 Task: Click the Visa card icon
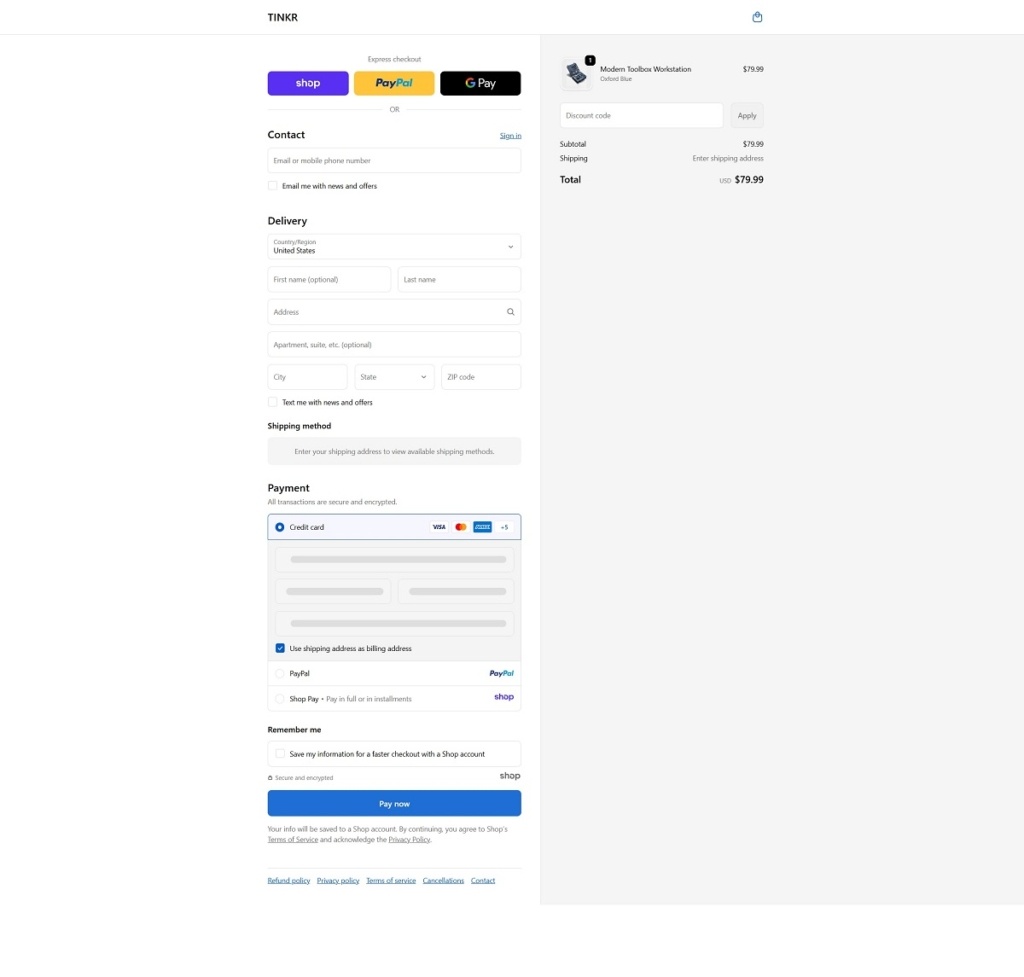point(439,527)
